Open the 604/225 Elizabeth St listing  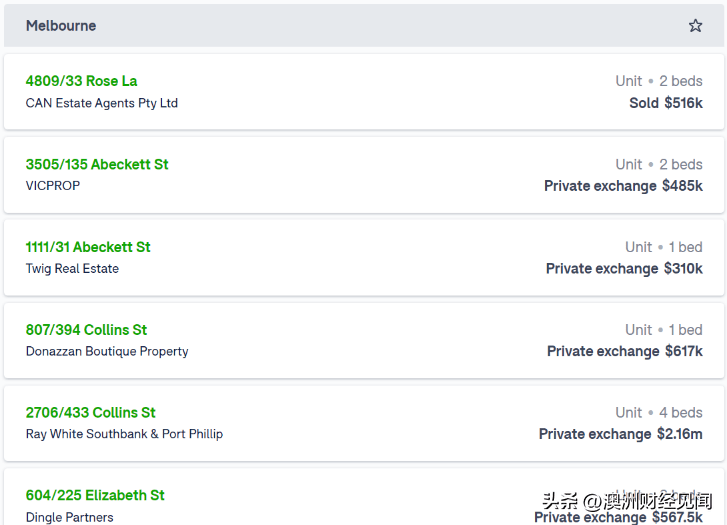[x=95, y=495]
